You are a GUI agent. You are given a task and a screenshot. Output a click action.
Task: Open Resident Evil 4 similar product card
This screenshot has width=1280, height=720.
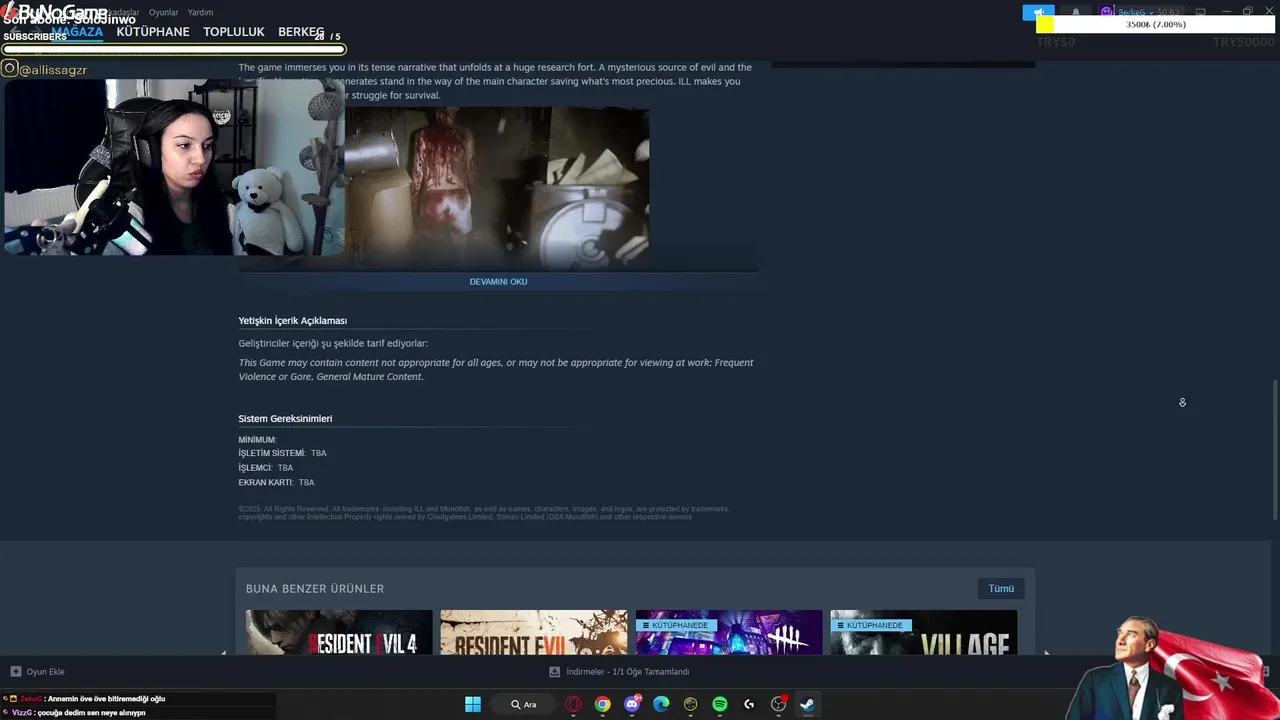click(x=339, y=632)
